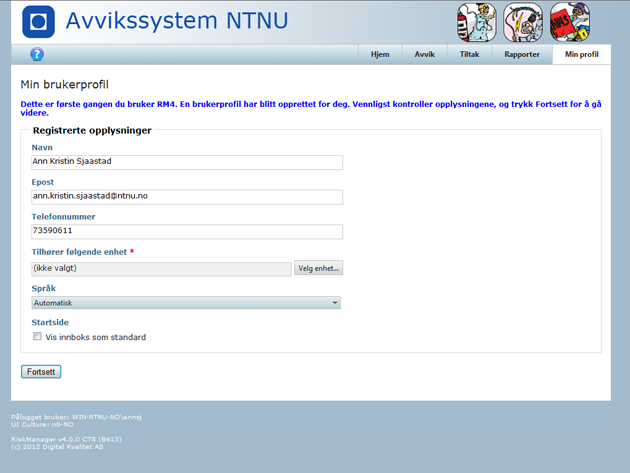Open the middle cartoon icon in header
The width and height of the screenshot is (630, 473).
click(x=523, y=23)
